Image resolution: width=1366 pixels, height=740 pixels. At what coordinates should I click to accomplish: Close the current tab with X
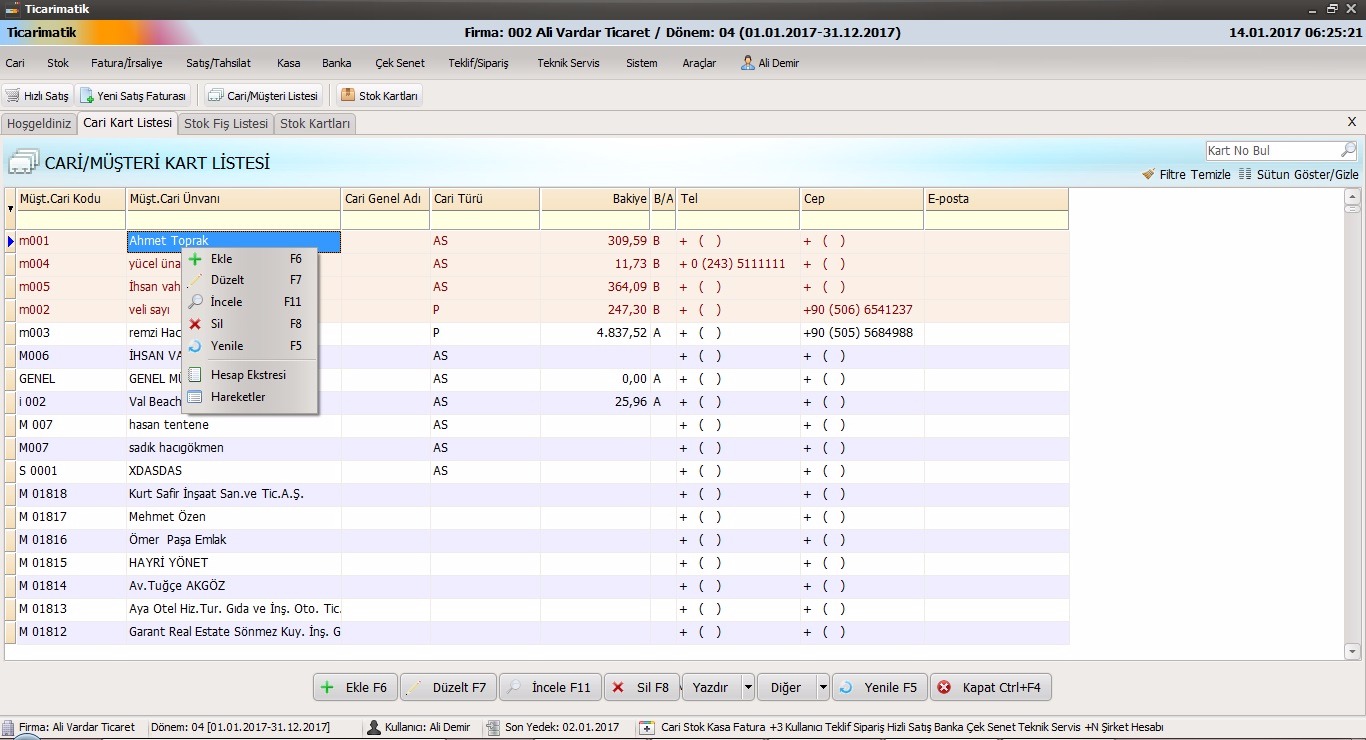click(1352, 122)
